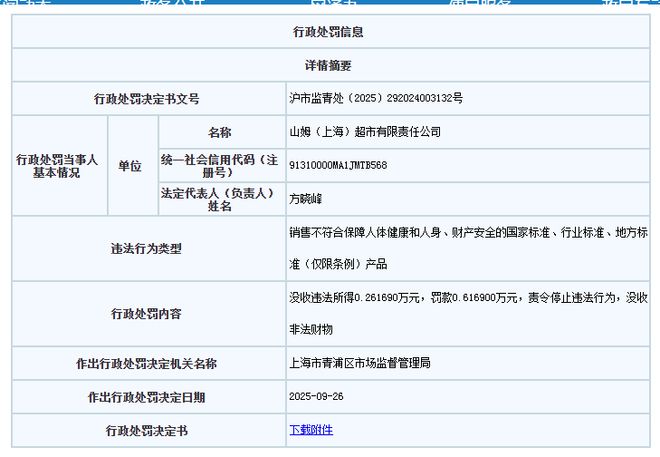Click the 行政处罚决定书 label

pos(146,431)
